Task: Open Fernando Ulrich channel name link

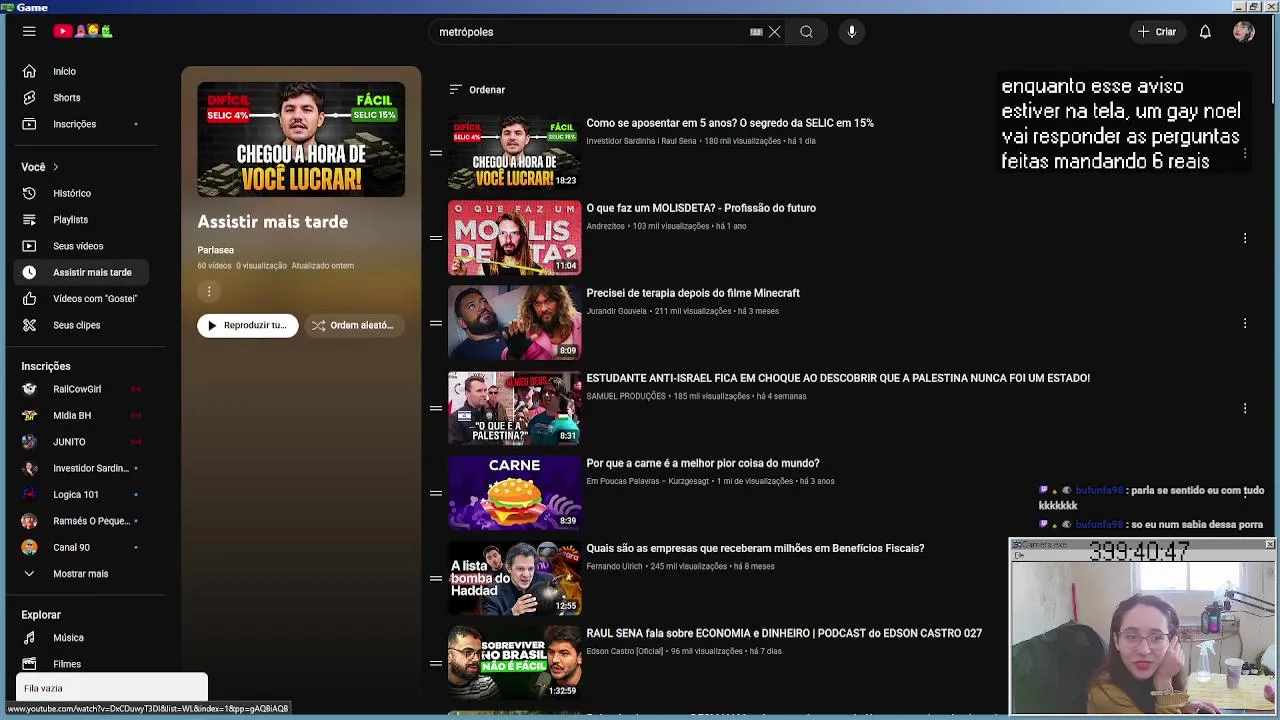Action: click(x=614, y=566)
